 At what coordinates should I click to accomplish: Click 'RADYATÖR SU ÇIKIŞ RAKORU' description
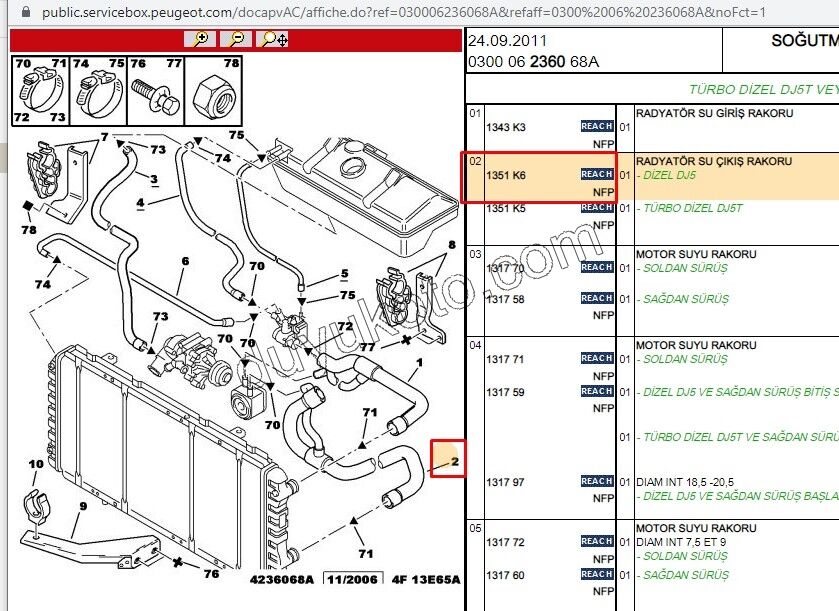coord(714,161)
